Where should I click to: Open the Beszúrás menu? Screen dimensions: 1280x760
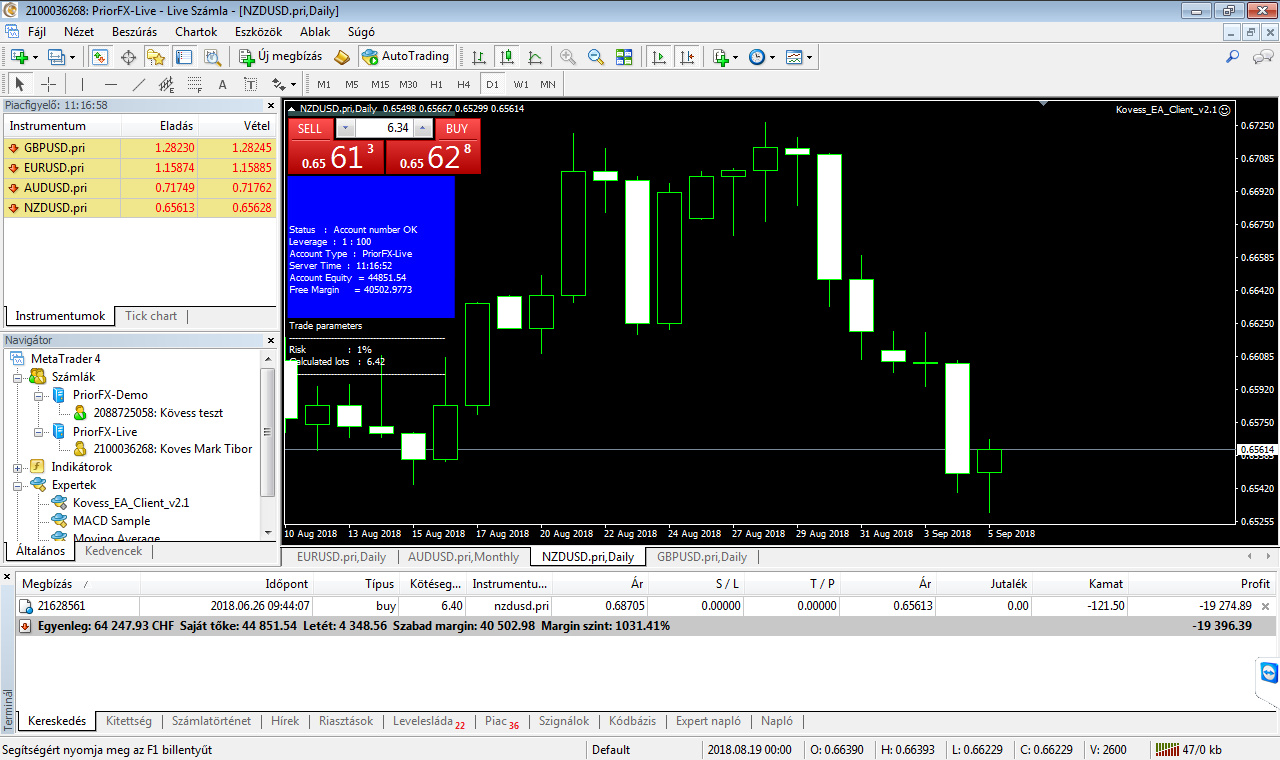[134, 31]
